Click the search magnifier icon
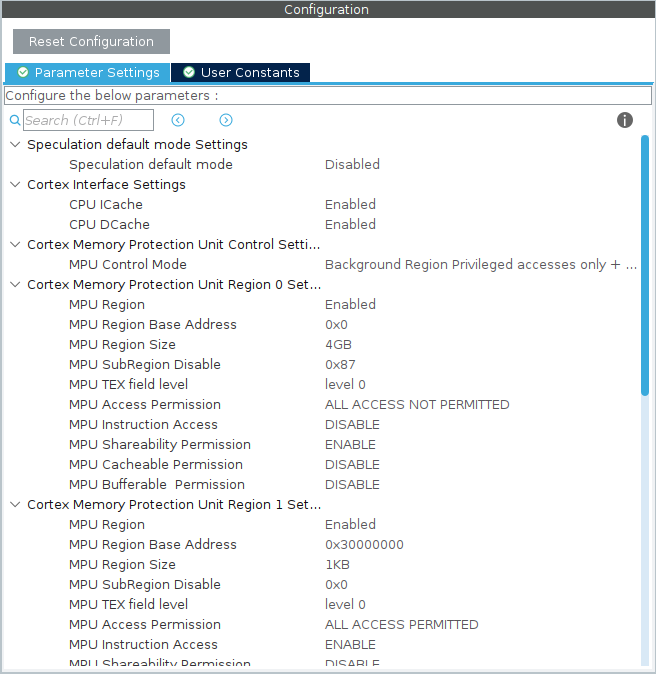The width and height of the screenshot is (656, 674). tap(15, 120)
